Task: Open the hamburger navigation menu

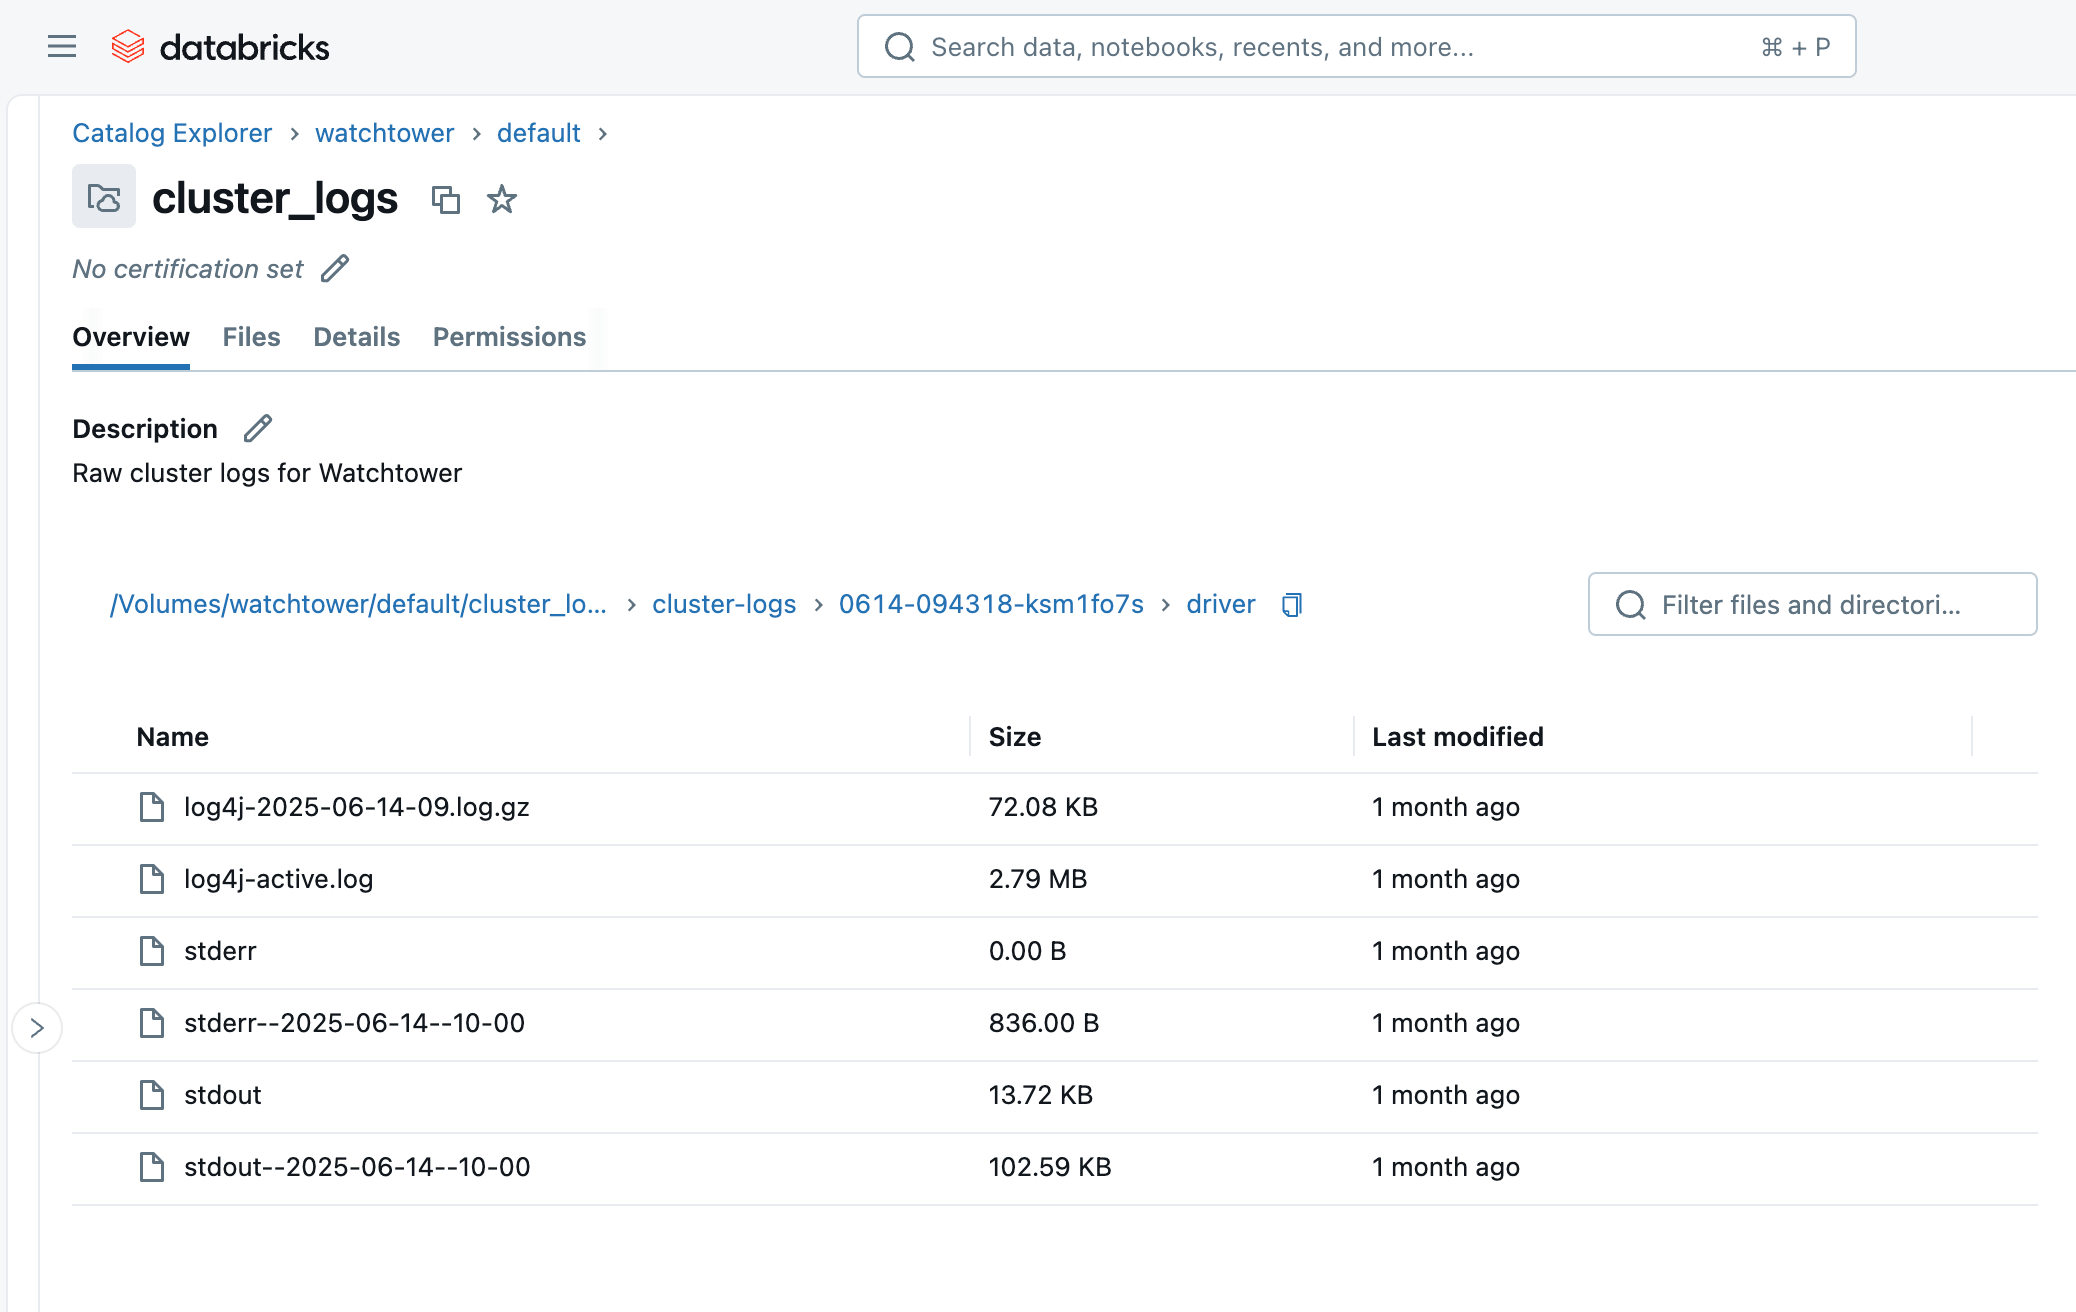Action: (61, 46)
